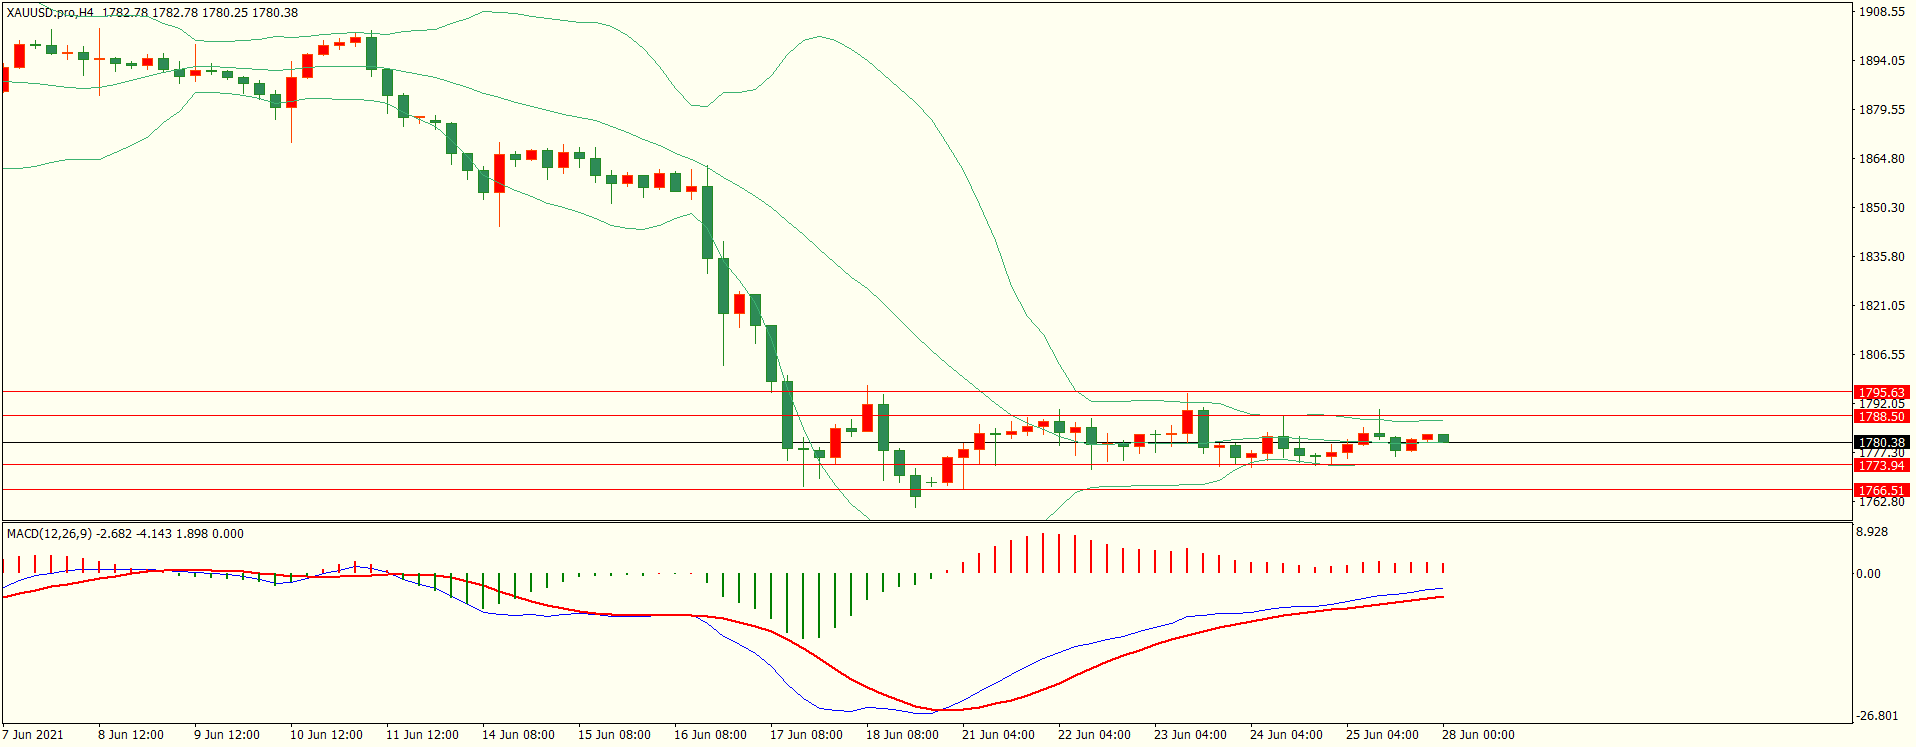Select the 1773.94 red price level tag

(1881, 465)
